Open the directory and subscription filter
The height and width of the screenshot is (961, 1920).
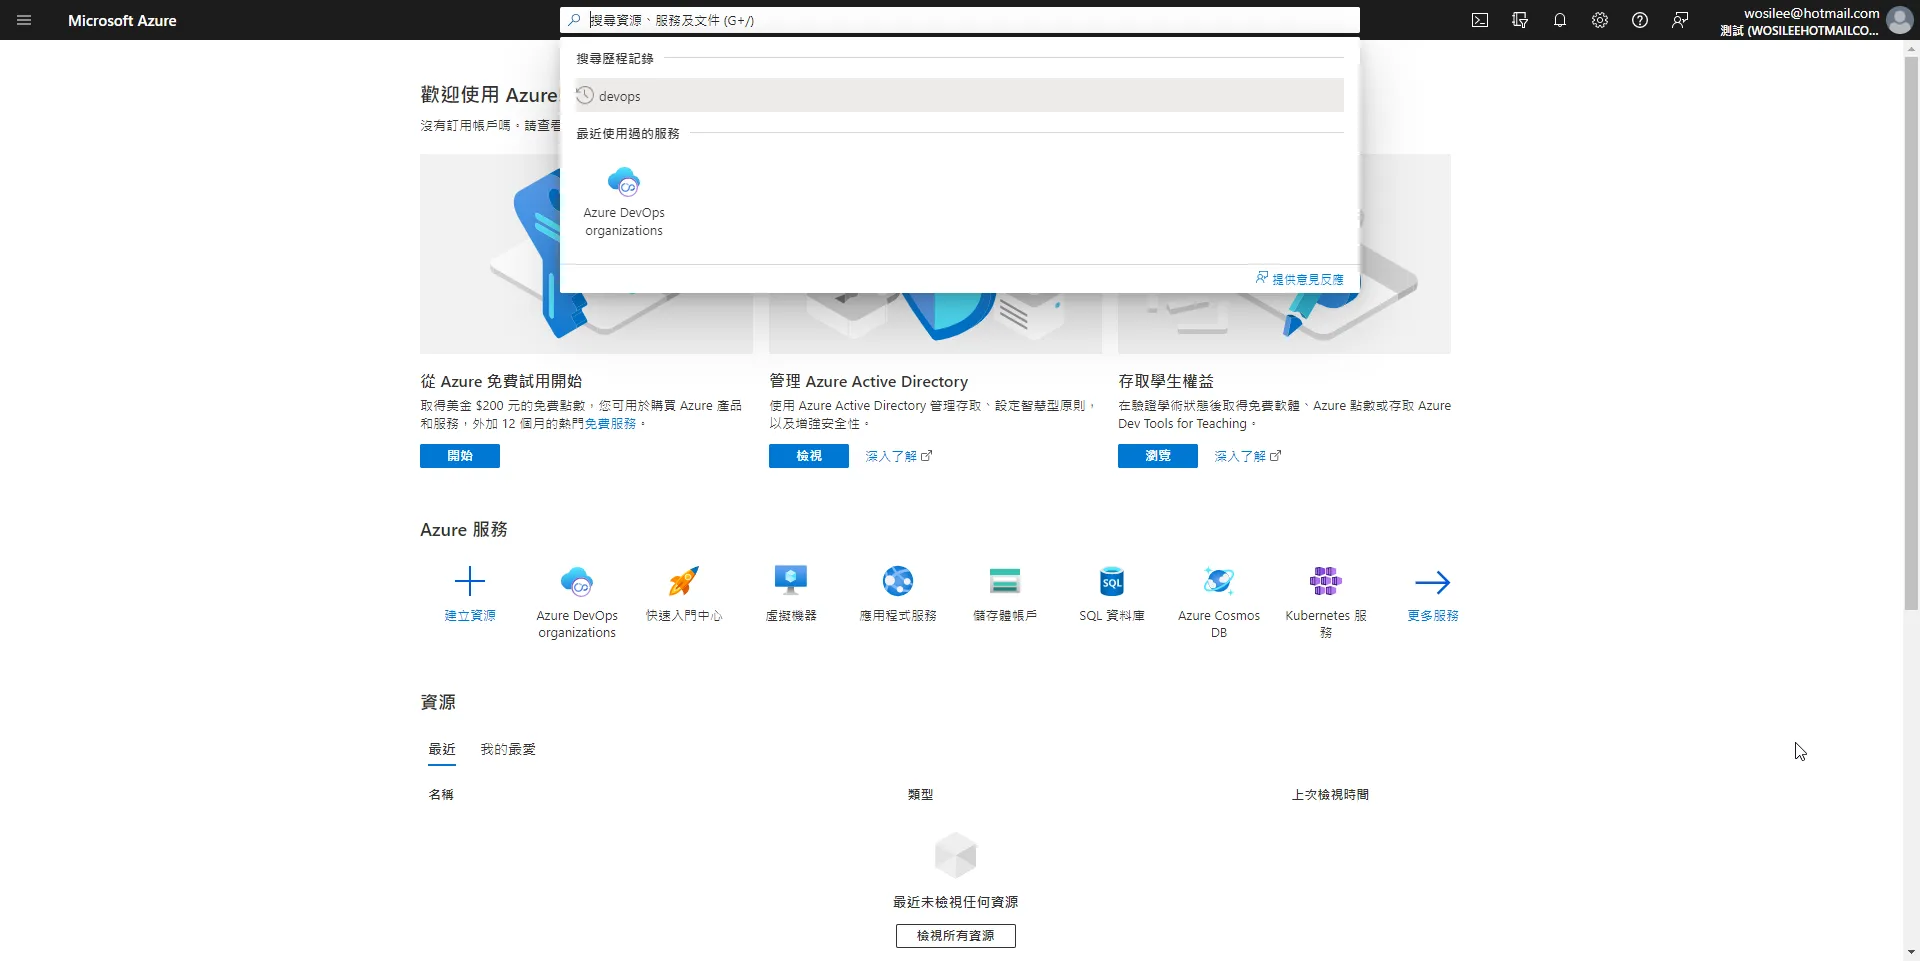[x=1519, y=19]
